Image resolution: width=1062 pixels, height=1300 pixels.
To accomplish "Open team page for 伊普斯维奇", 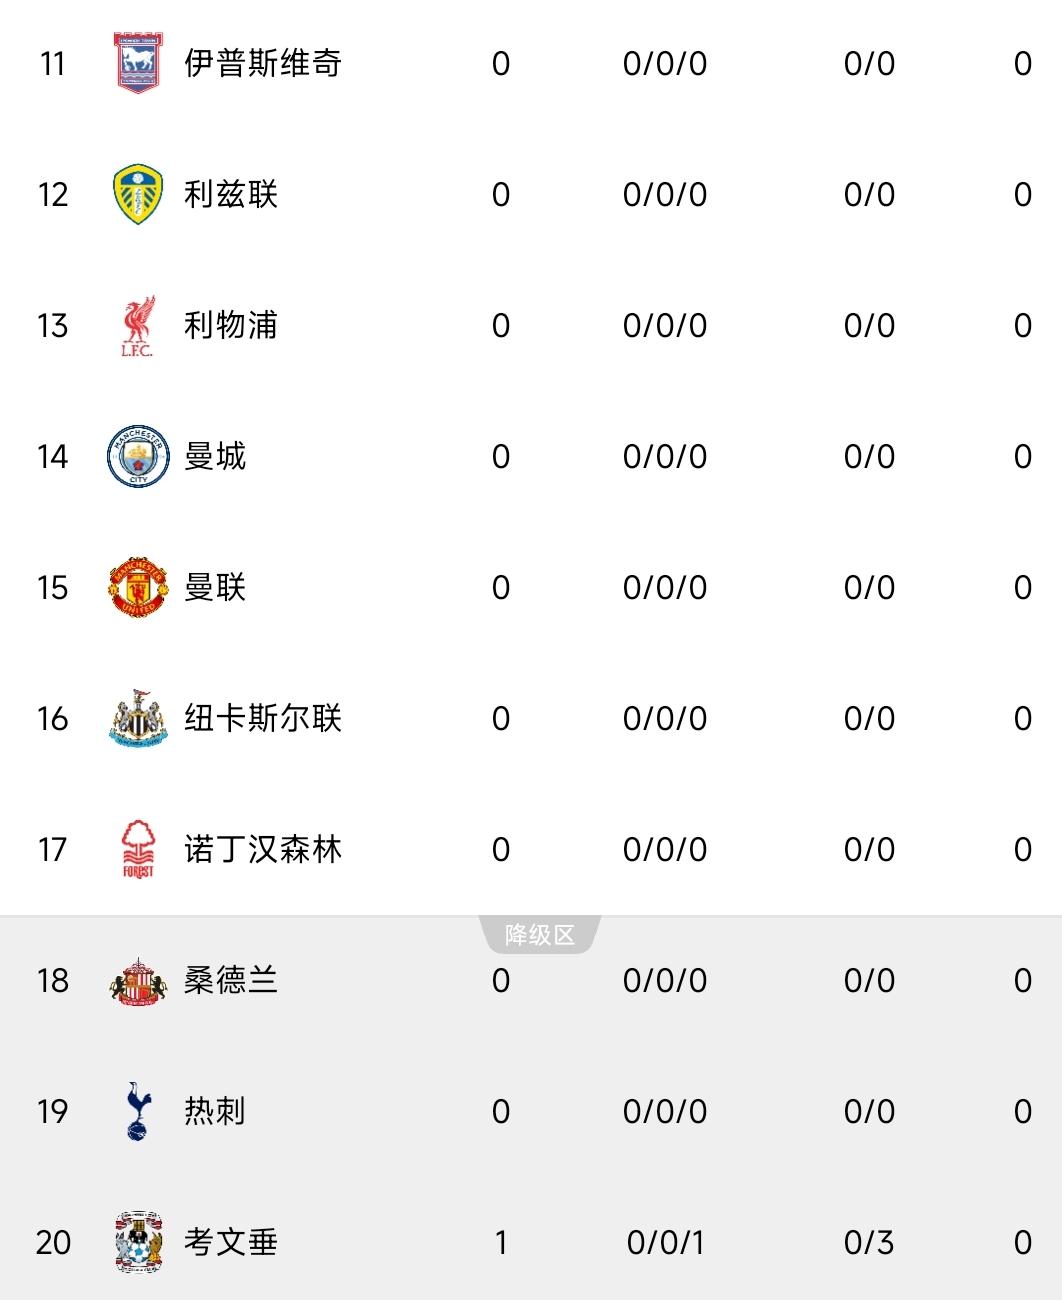I will tap(263, 64).
